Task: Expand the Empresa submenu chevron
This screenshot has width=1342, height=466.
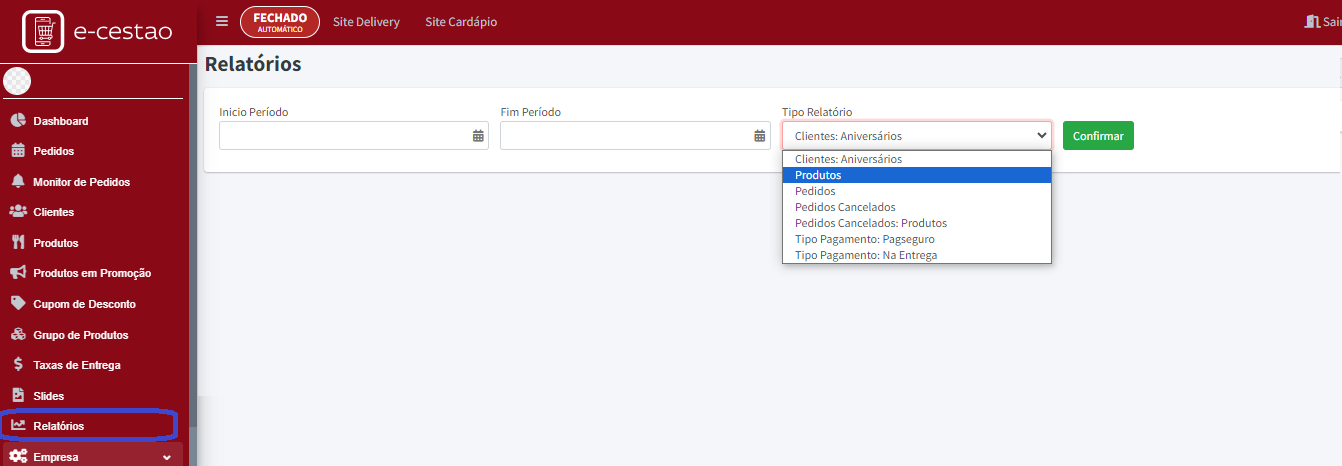Action: [x=167, y=458]
